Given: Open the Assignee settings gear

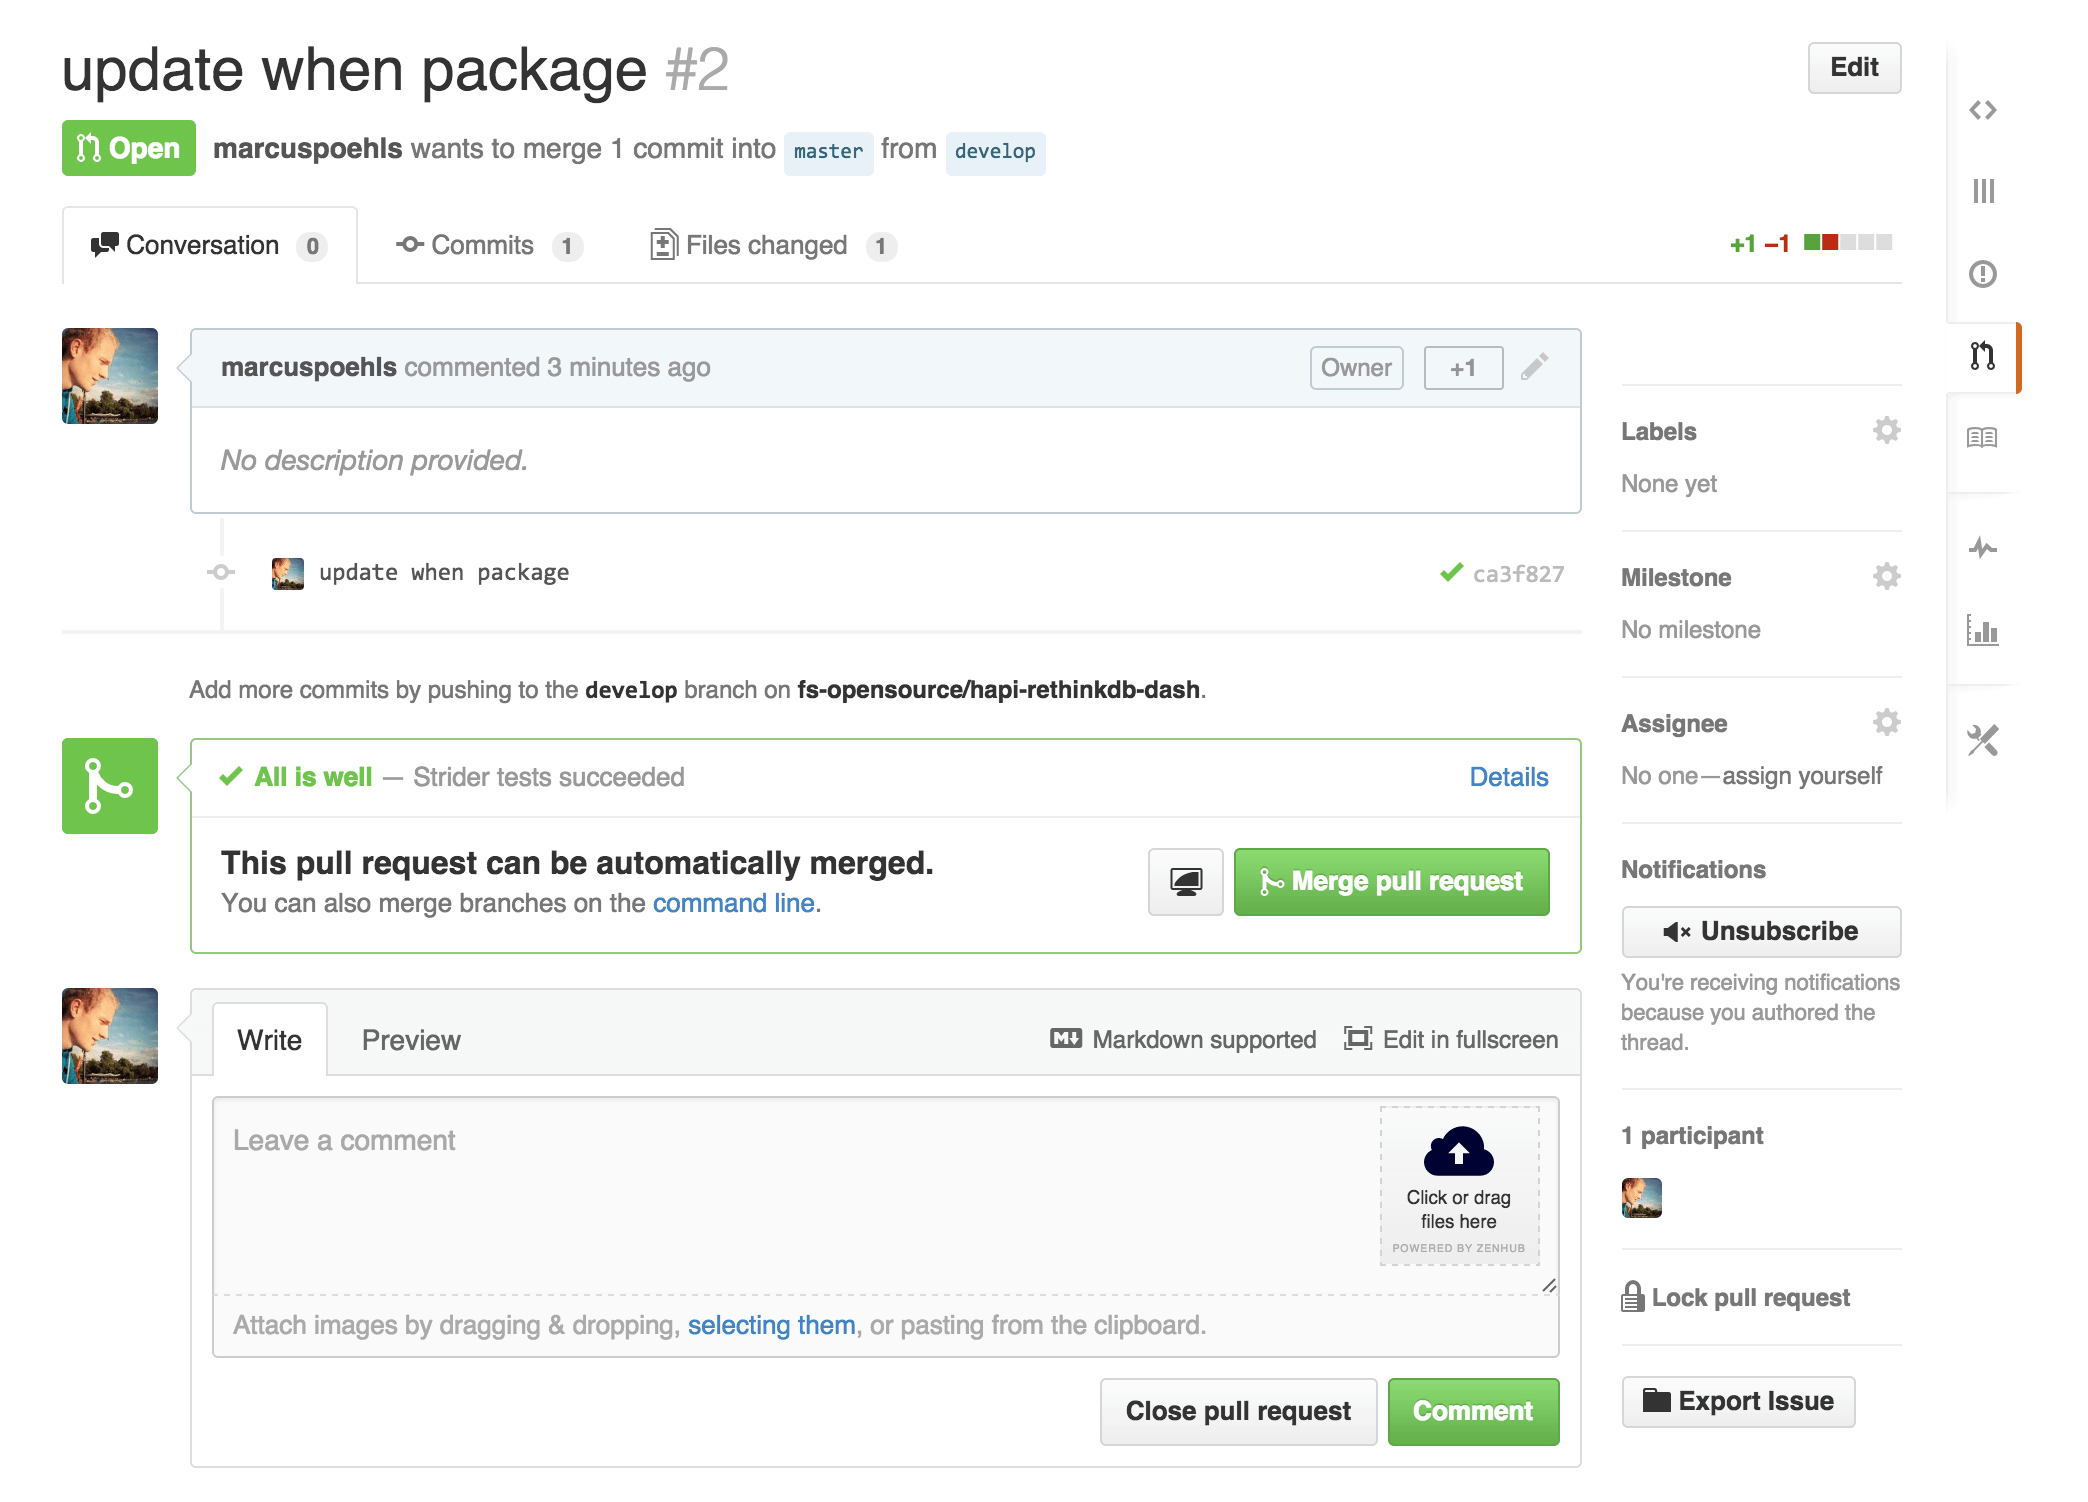Looking at the screenshot, I should pos(1885,722).
